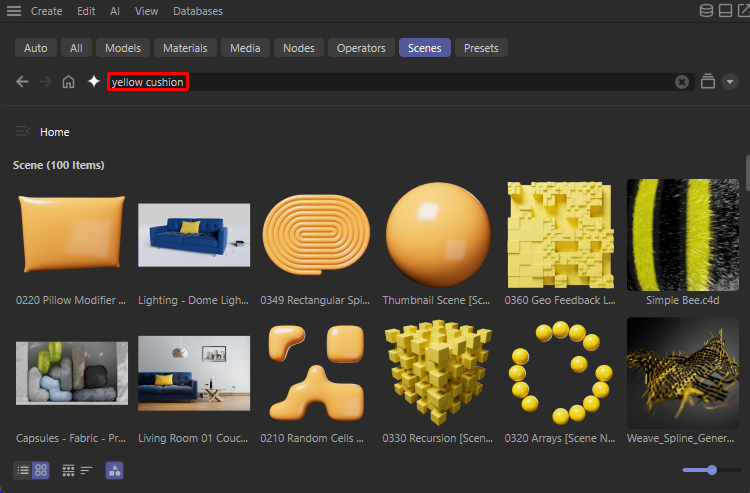Select the Capsules - Fabric thumbnail
The width and height of the screenshot is (750, 493).
coord(72,373)
